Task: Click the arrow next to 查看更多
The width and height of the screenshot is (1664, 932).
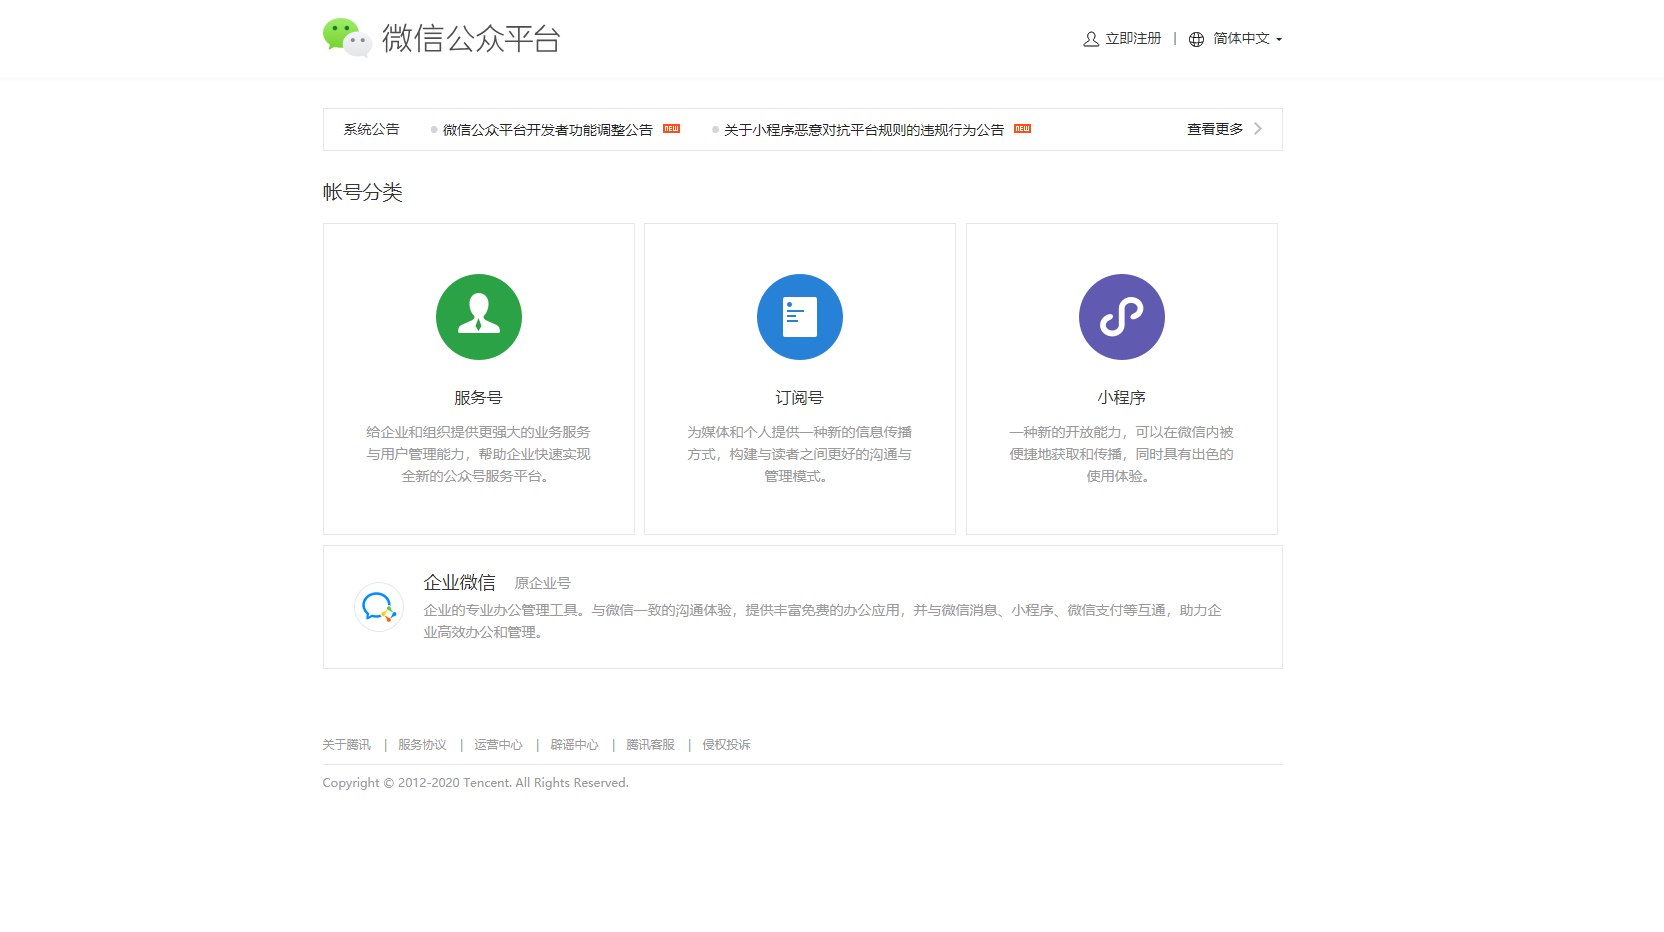Action: click(1258, 129)
